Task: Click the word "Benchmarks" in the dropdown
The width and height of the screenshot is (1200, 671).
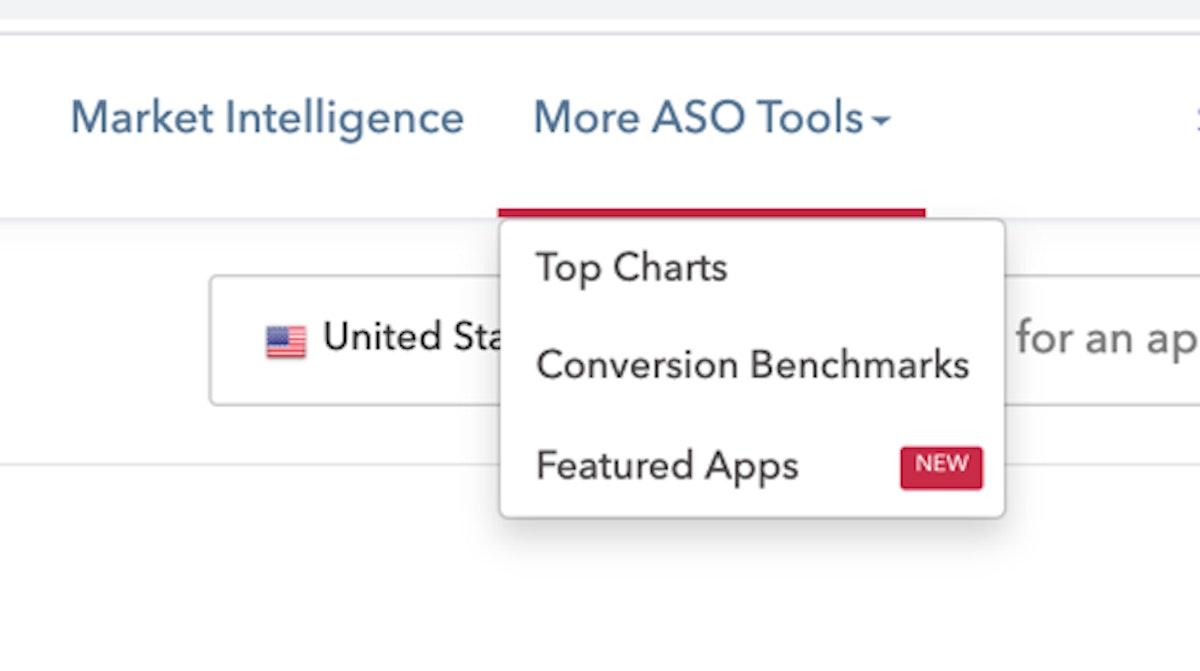Action: click(x=859, y=365)
